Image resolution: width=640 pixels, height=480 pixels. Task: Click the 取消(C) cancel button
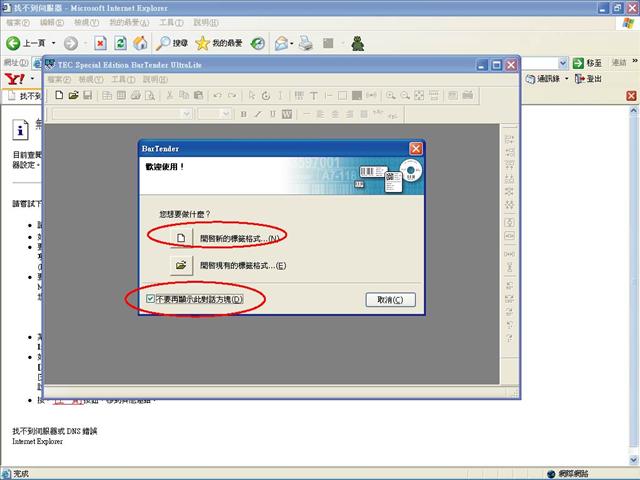pos(390,300)
